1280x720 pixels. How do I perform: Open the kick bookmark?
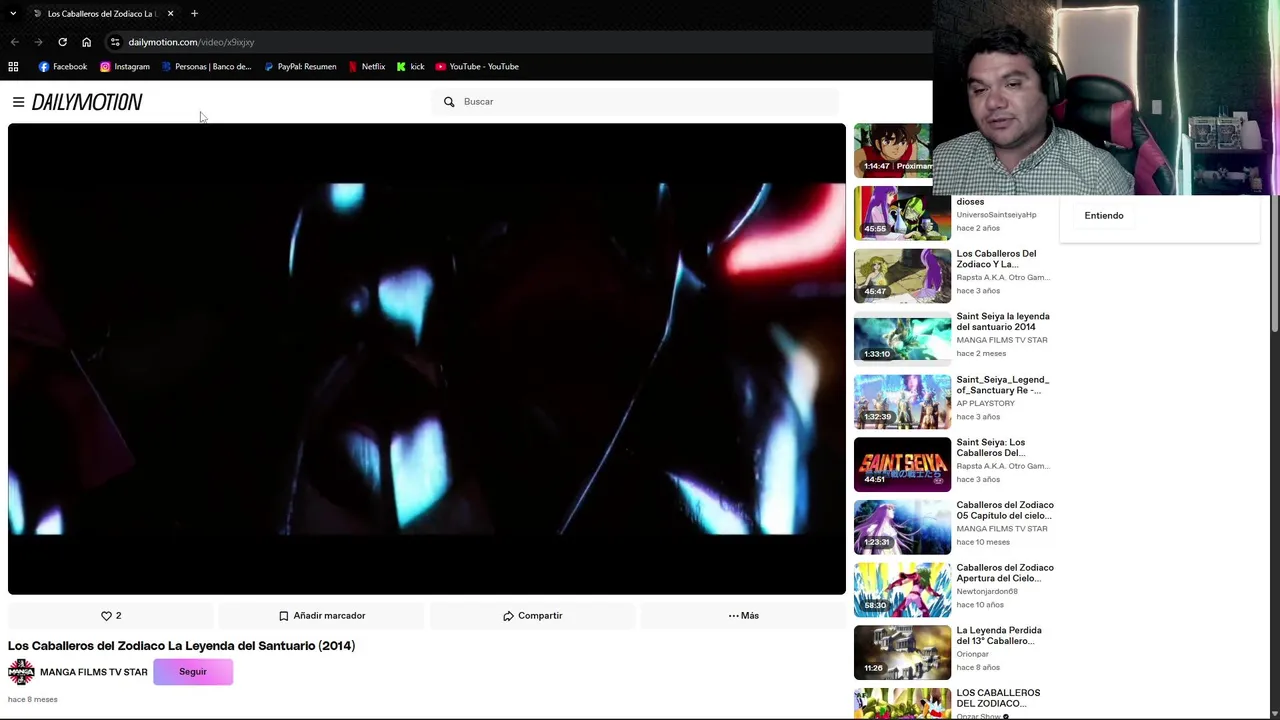(x=410, y=67)
